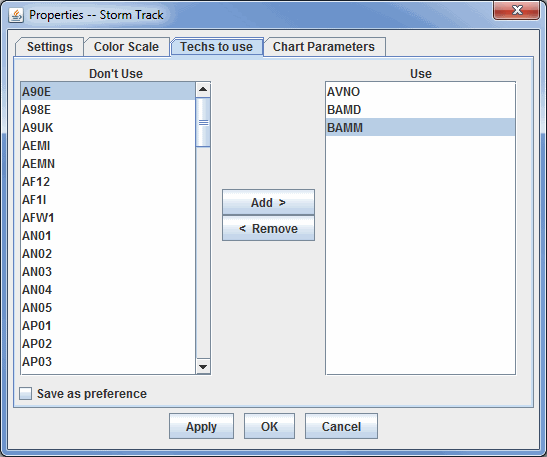Select AF1I in the Don't Use list

[x=108, y=200]
